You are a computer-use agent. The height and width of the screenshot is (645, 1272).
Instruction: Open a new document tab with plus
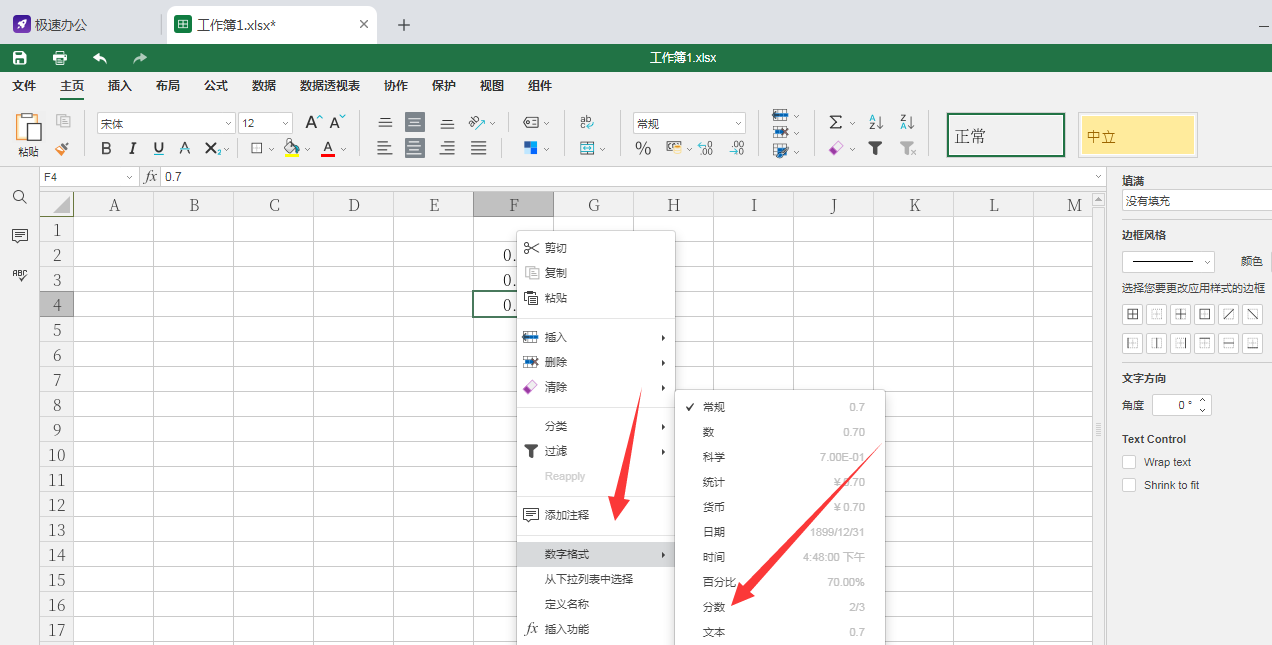404,25
